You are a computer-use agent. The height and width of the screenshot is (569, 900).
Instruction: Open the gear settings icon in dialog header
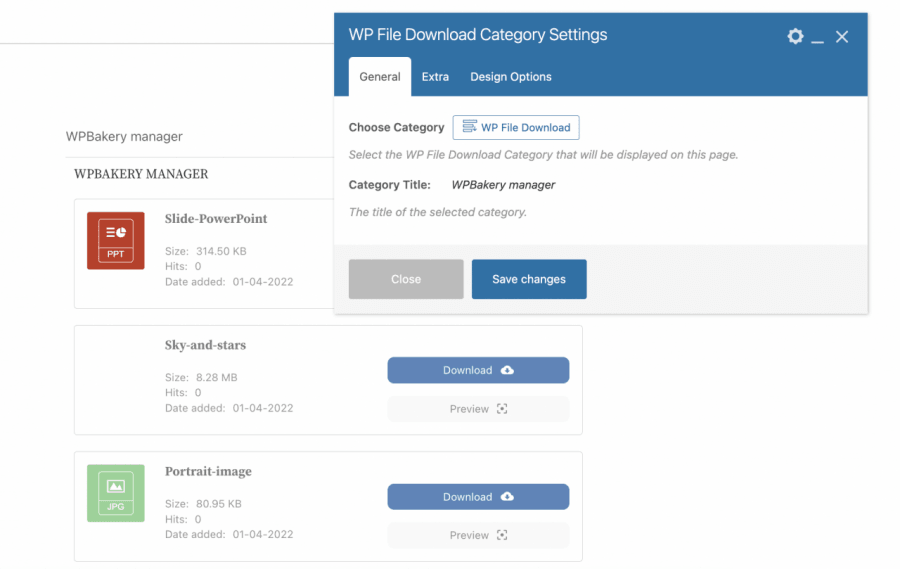795,36
